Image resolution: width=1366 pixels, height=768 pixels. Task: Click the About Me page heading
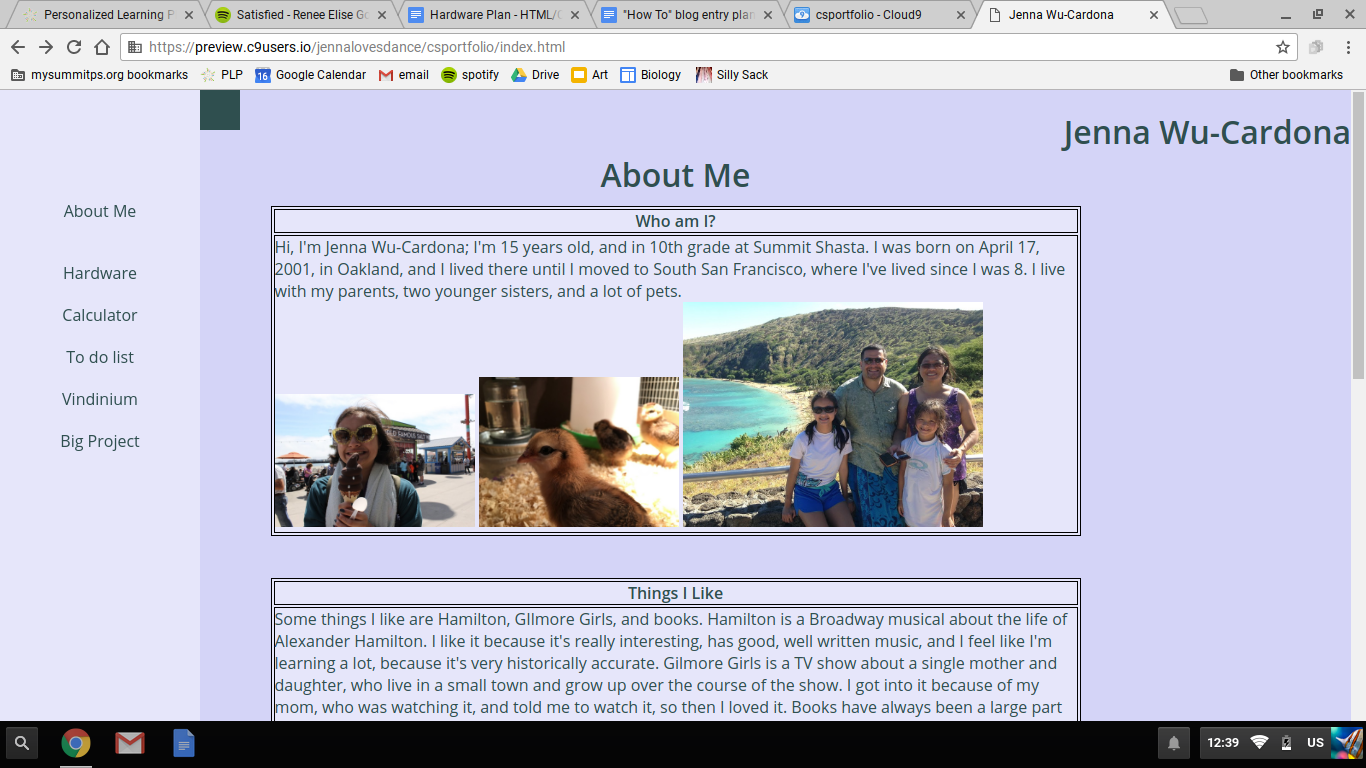675,176
